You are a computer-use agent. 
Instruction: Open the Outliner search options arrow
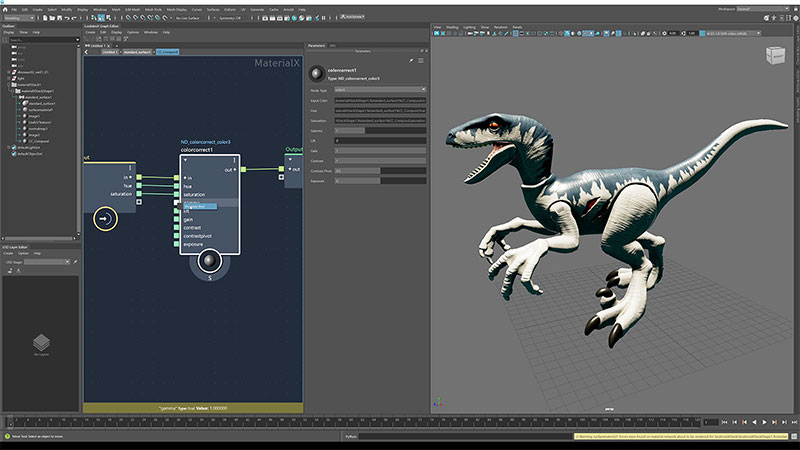tap(77, 40)
